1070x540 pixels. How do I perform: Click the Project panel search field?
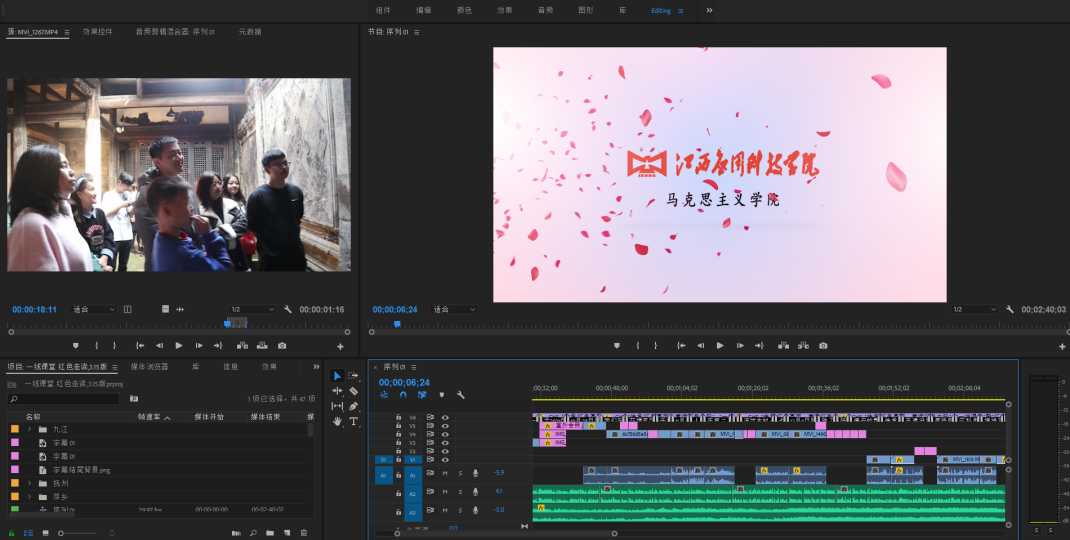[x=63, y=399]
